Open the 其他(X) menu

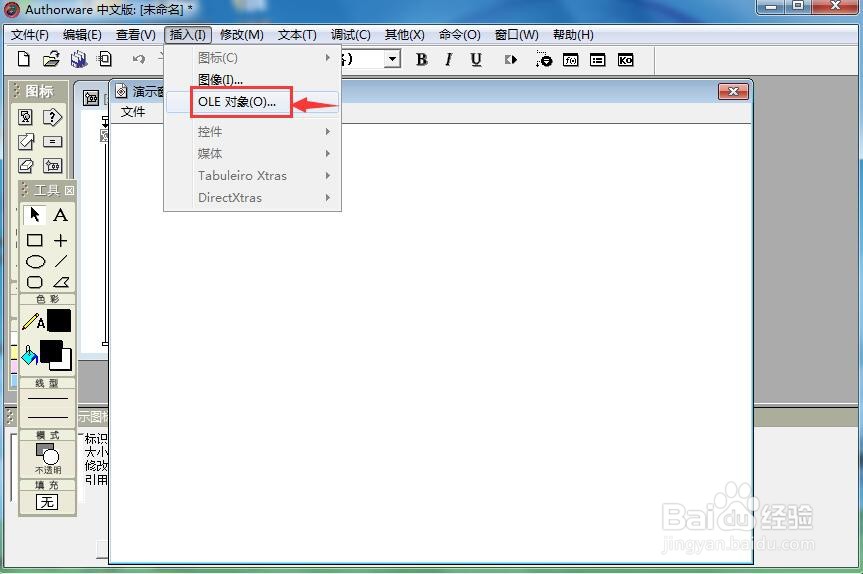[405, 35]
